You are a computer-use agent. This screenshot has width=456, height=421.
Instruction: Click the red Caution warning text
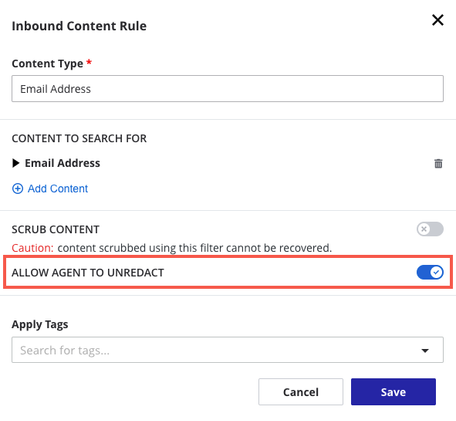pos(32,248)
